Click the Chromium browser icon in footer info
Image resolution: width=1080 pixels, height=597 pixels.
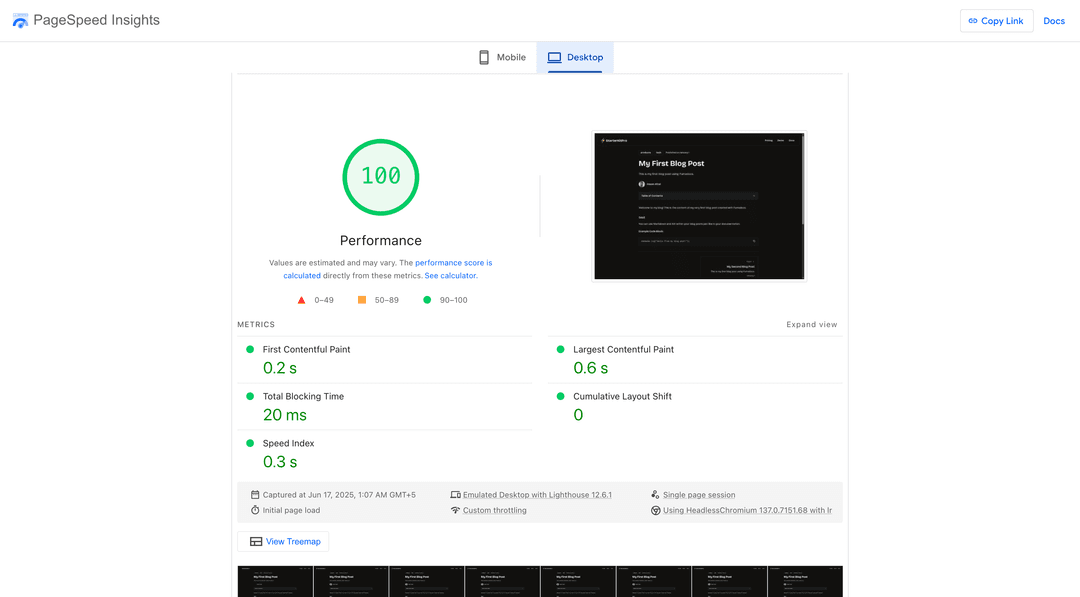[656, 510]
